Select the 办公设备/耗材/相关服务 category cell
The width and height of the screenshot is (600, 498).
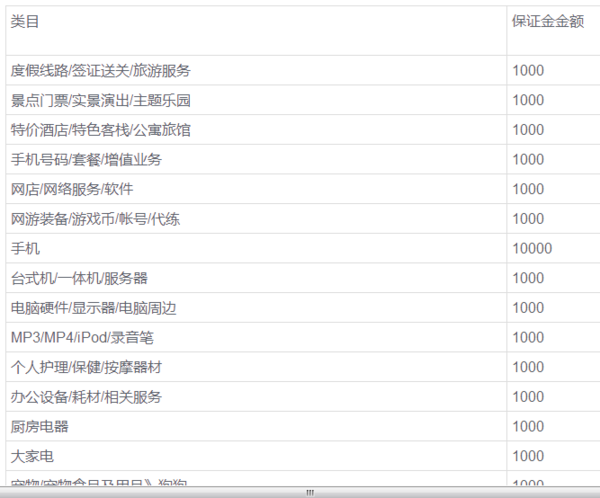click(x=86, y=397)
